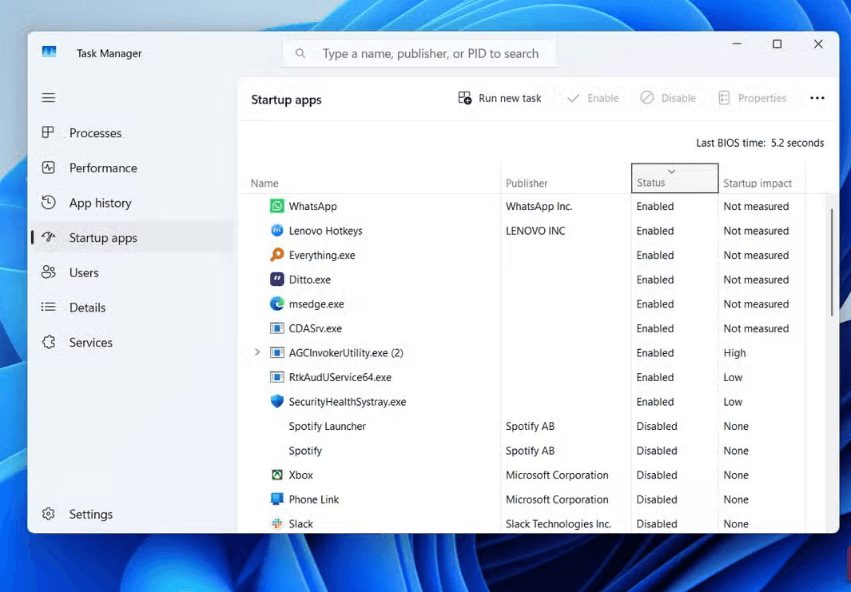Click the Processes sidebar icon

(48, 132)
